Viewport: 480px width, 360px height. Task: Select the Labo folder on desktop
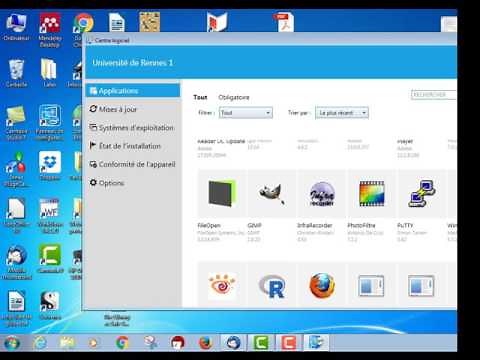tap(49, 73)
